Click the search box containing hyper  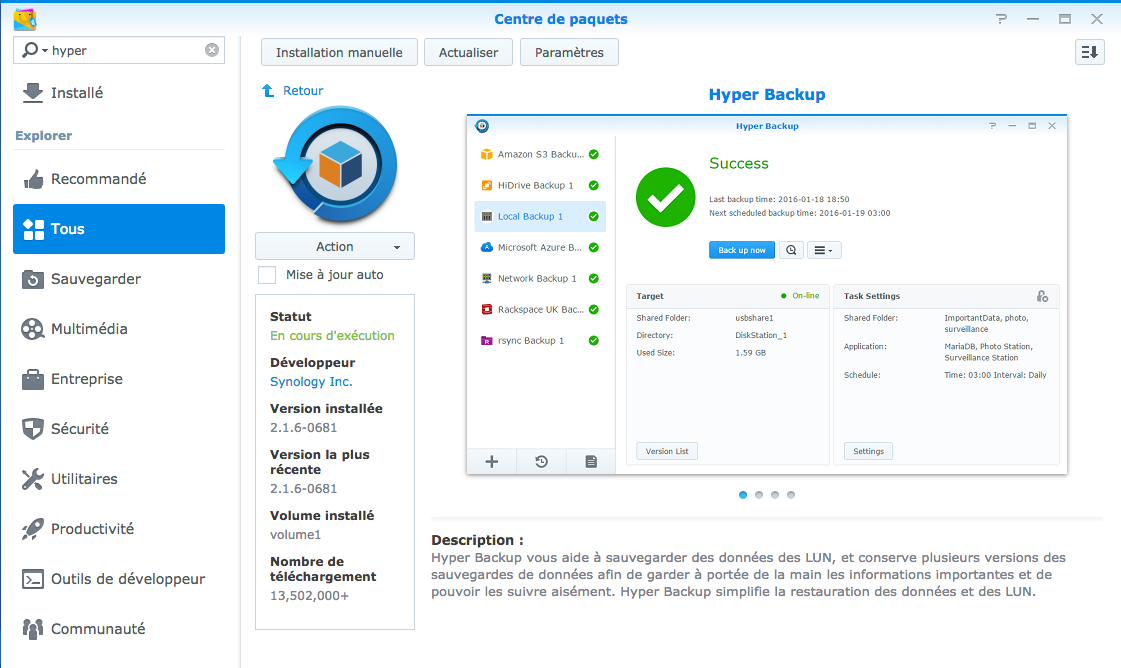(119, 50)
